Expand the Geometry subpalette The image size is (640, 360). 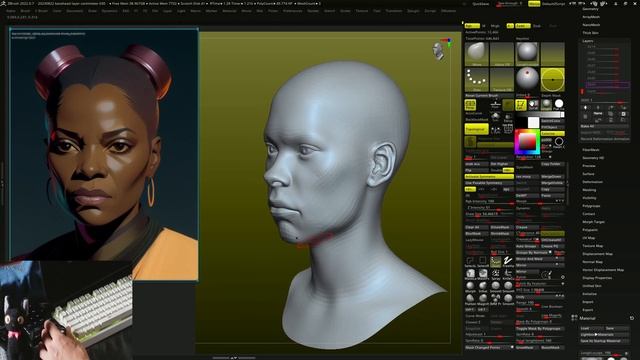point(590,9)
